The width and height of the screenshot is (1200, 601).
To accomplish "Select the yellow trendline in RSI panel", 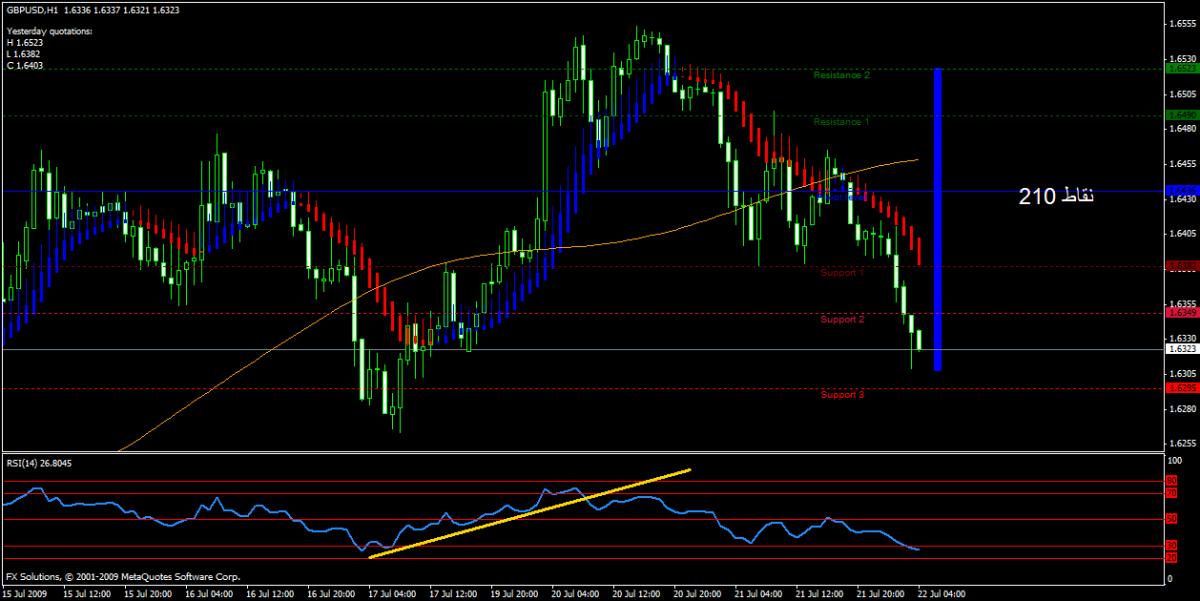I will (x=530, y=513).
